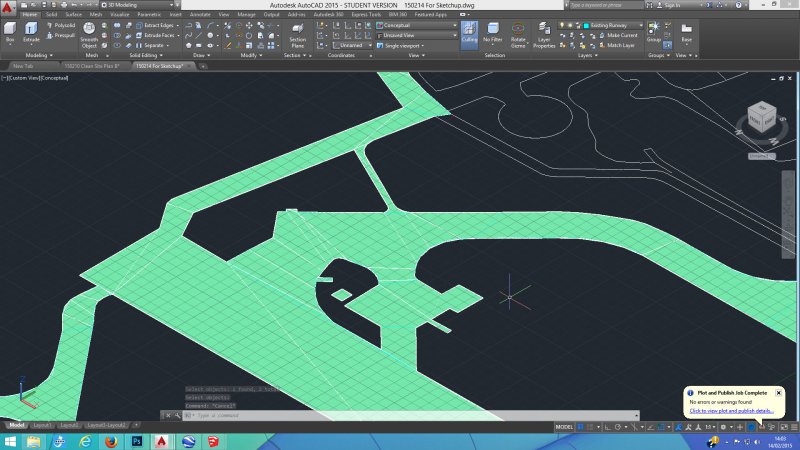This screenshot has height=450, width=800.
Task: Toggle MODEL space in status bar
Action: click(564, 426)
